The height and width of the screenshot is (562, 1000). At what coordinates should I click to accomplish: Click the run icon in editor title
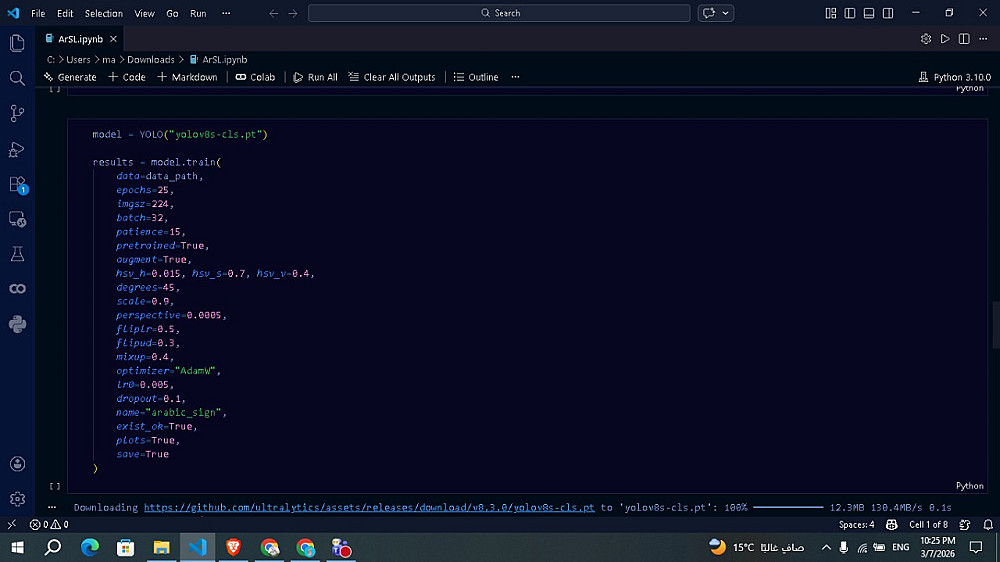945,39
